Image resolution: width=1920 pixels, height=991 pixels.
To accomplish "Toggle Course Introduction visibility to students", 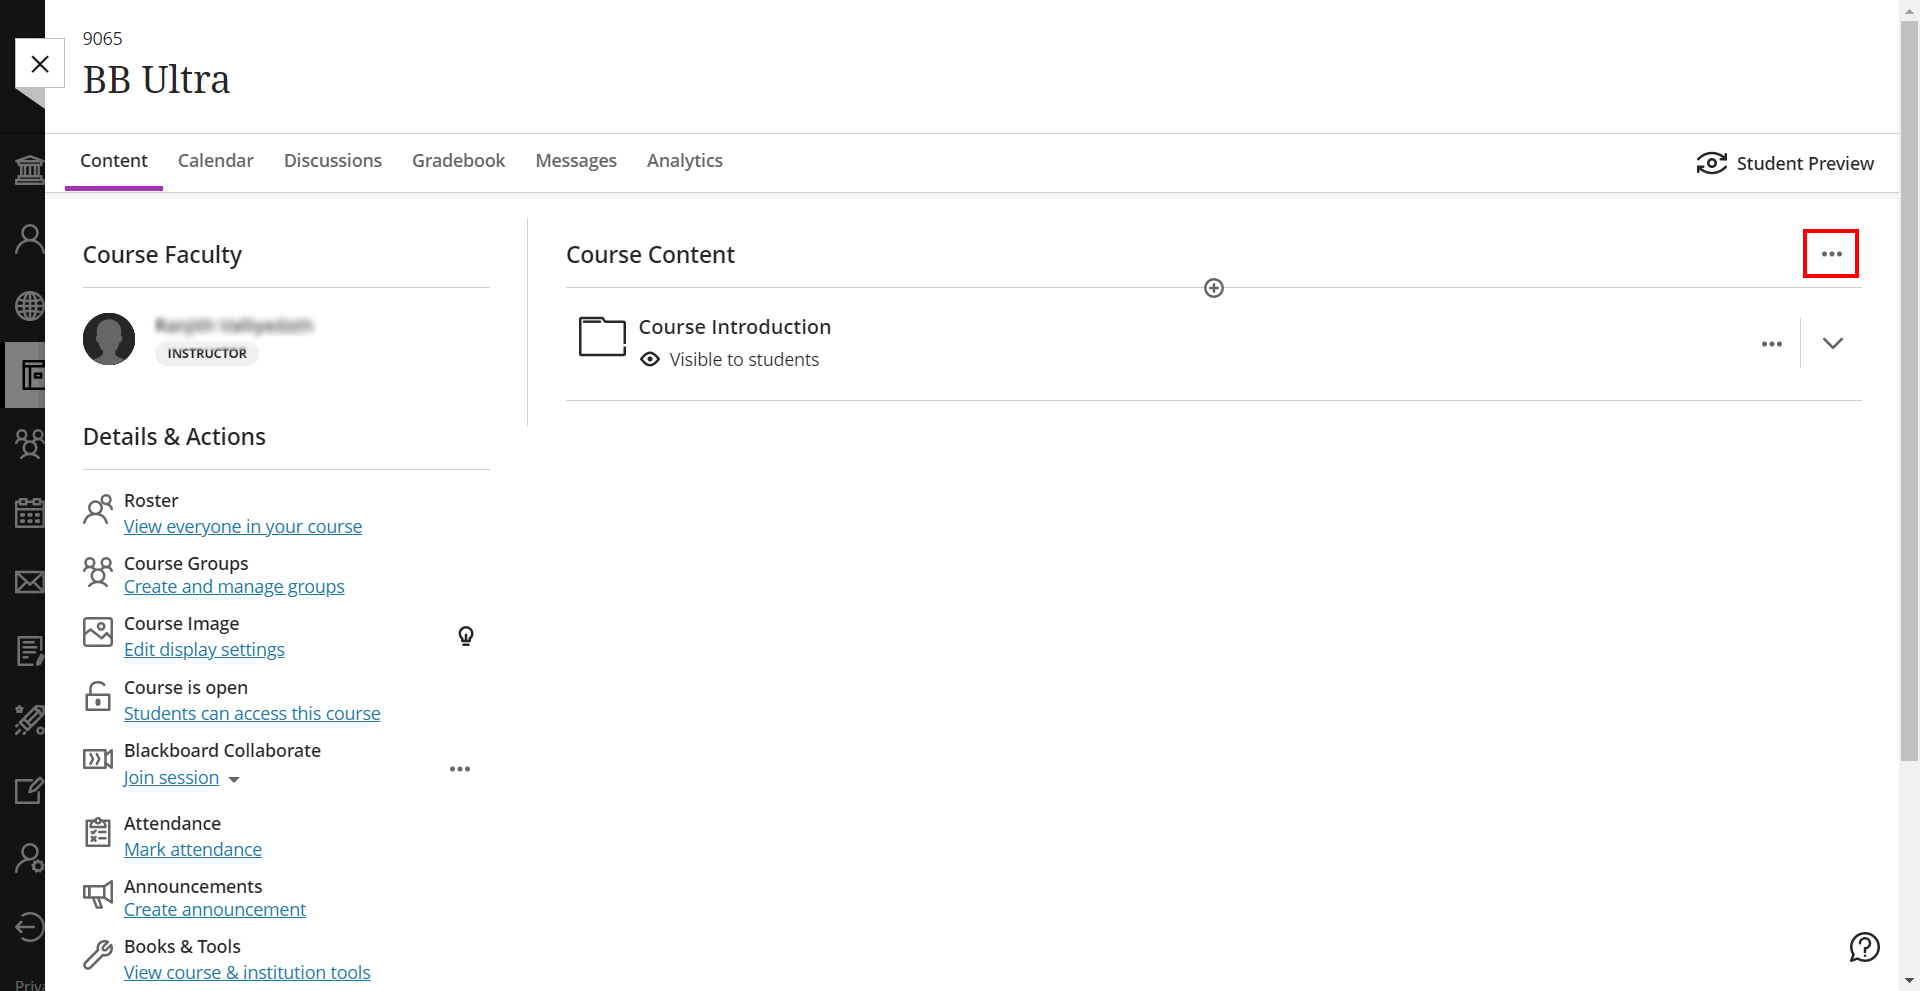I will point(743,360).
